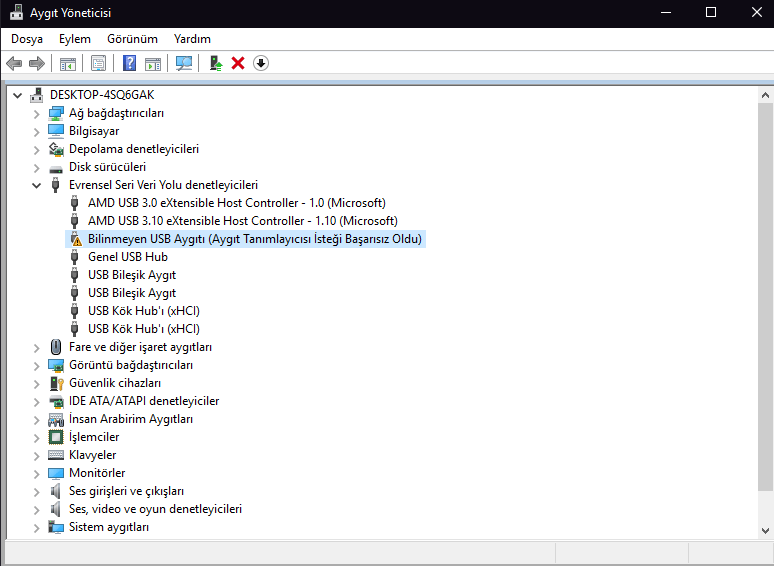Click the mouse icon for Fare category
Viewport: 774px width, 566px height.
point(56,347)
